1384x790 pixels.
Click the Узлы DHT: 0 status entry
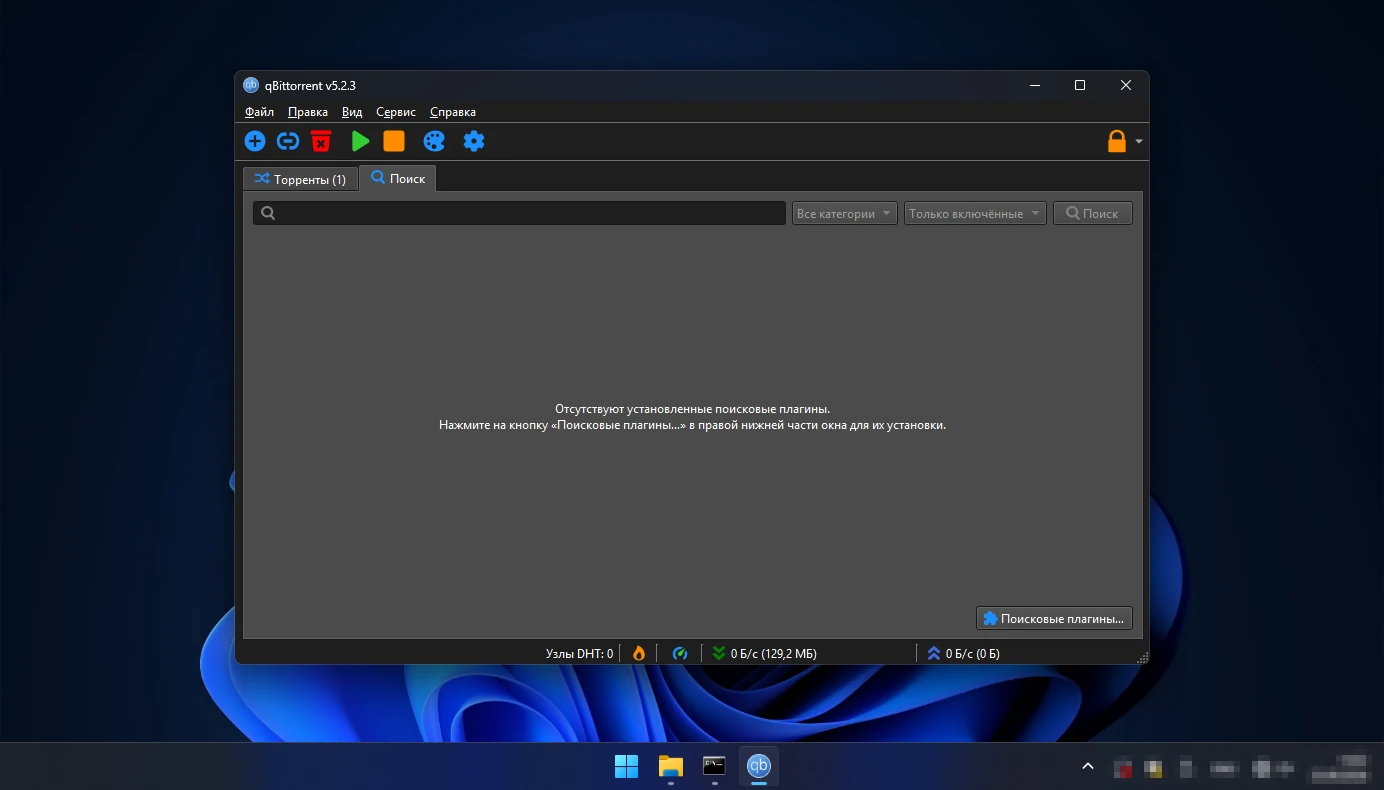(x=579, y=653)
